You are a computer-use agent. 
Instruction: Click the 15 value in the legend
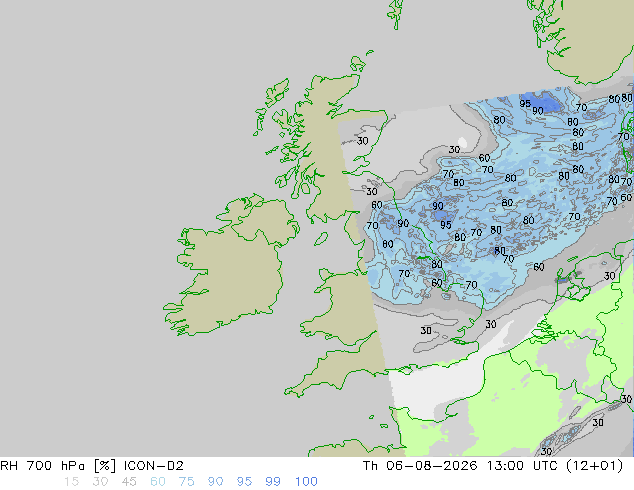(x=71, y=482)
